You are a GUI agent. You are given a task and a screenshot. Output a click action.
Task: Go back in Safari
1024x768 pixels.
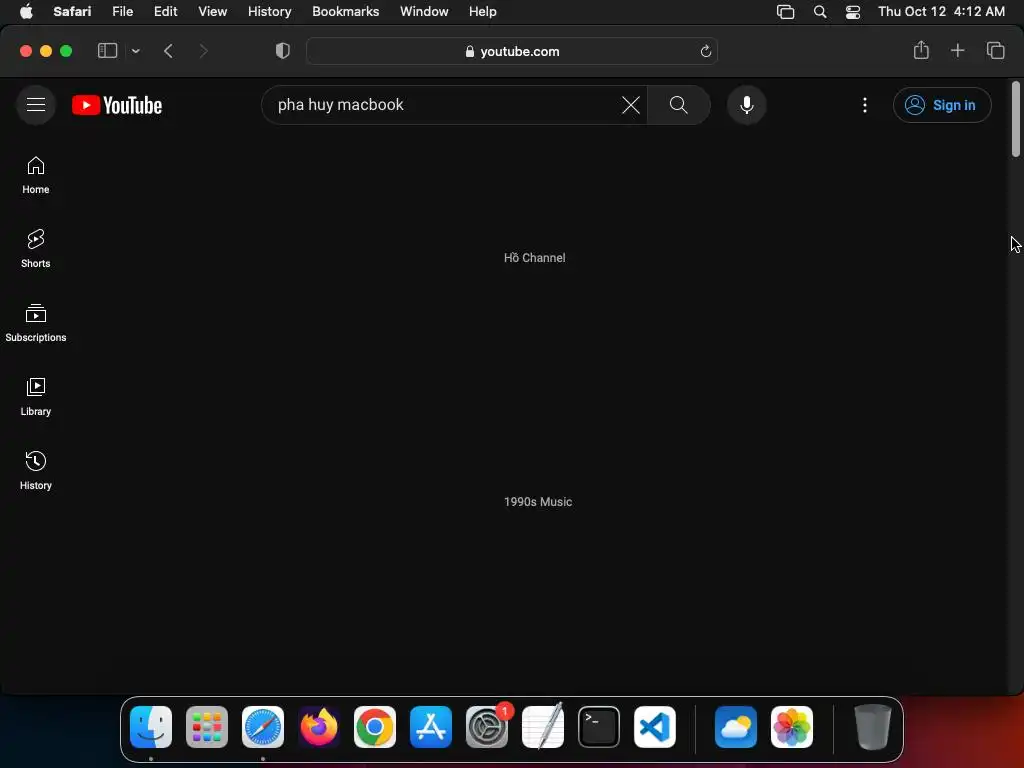pos(168,51)
